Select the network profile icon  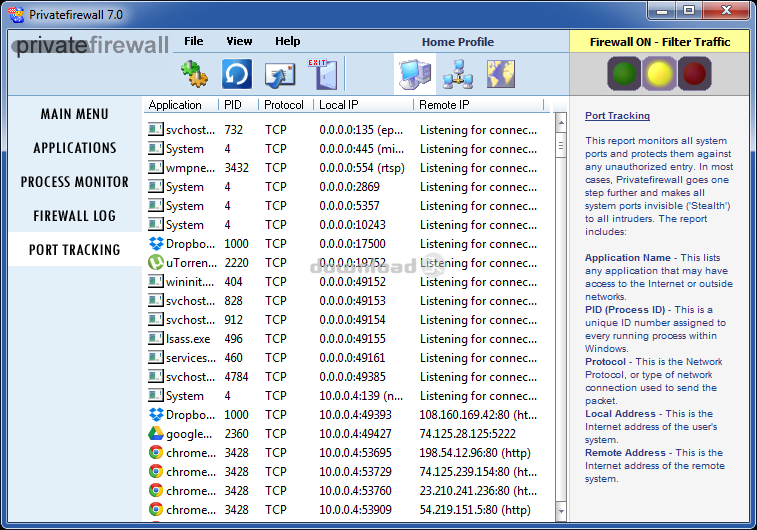tap(457, 74)
